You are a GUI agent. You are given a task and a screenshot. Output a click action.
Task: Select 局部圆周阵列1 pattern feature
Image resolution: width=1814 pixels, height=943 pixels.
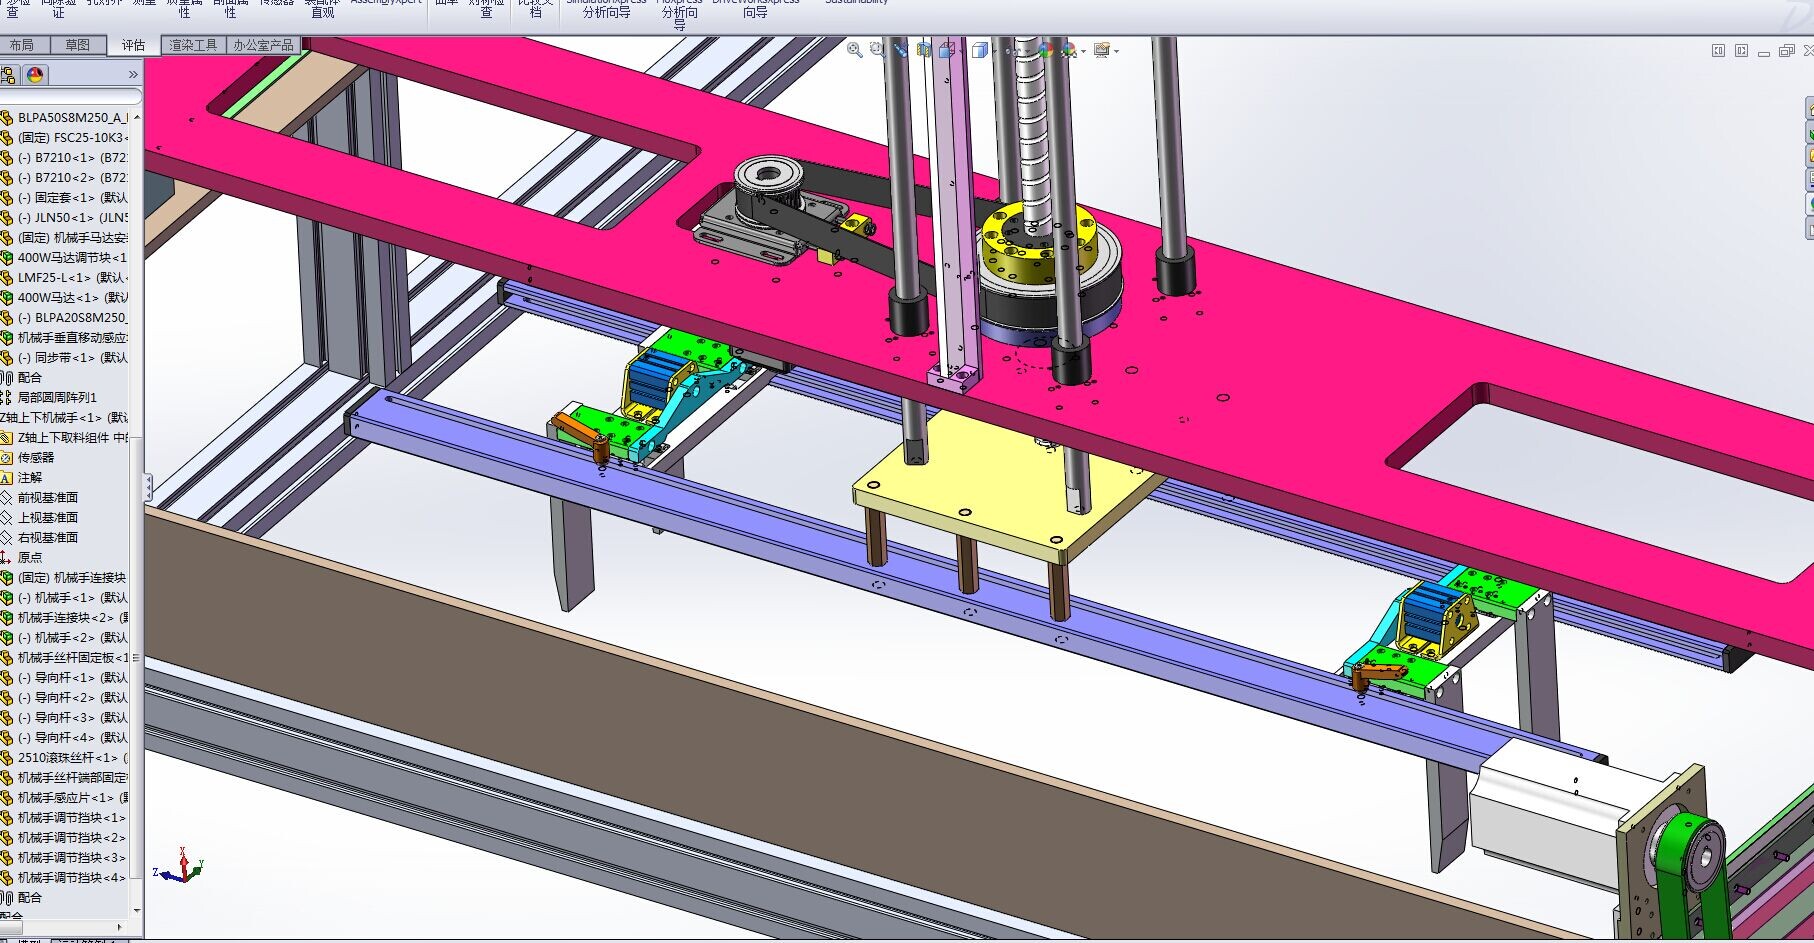[57, 397]
